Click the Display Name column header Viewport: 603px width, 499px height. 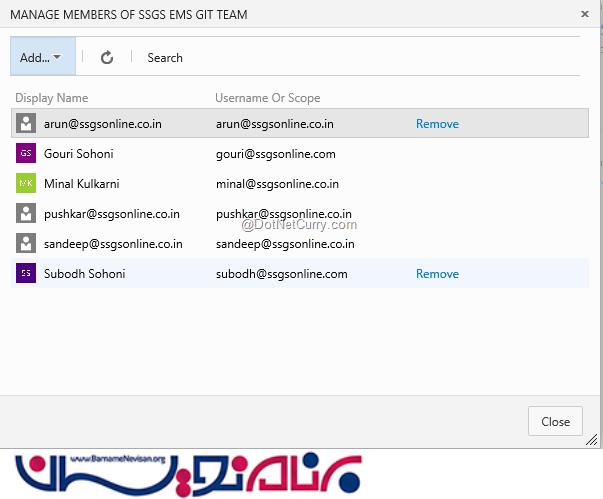[52, 98]
